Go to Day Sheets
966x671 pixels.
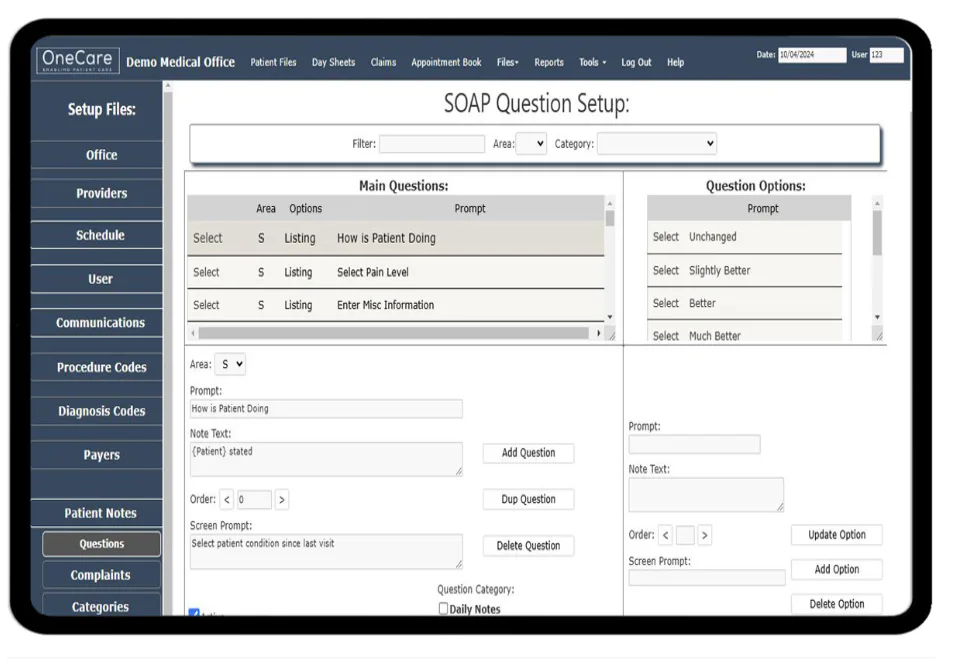[x=333, y=62]
